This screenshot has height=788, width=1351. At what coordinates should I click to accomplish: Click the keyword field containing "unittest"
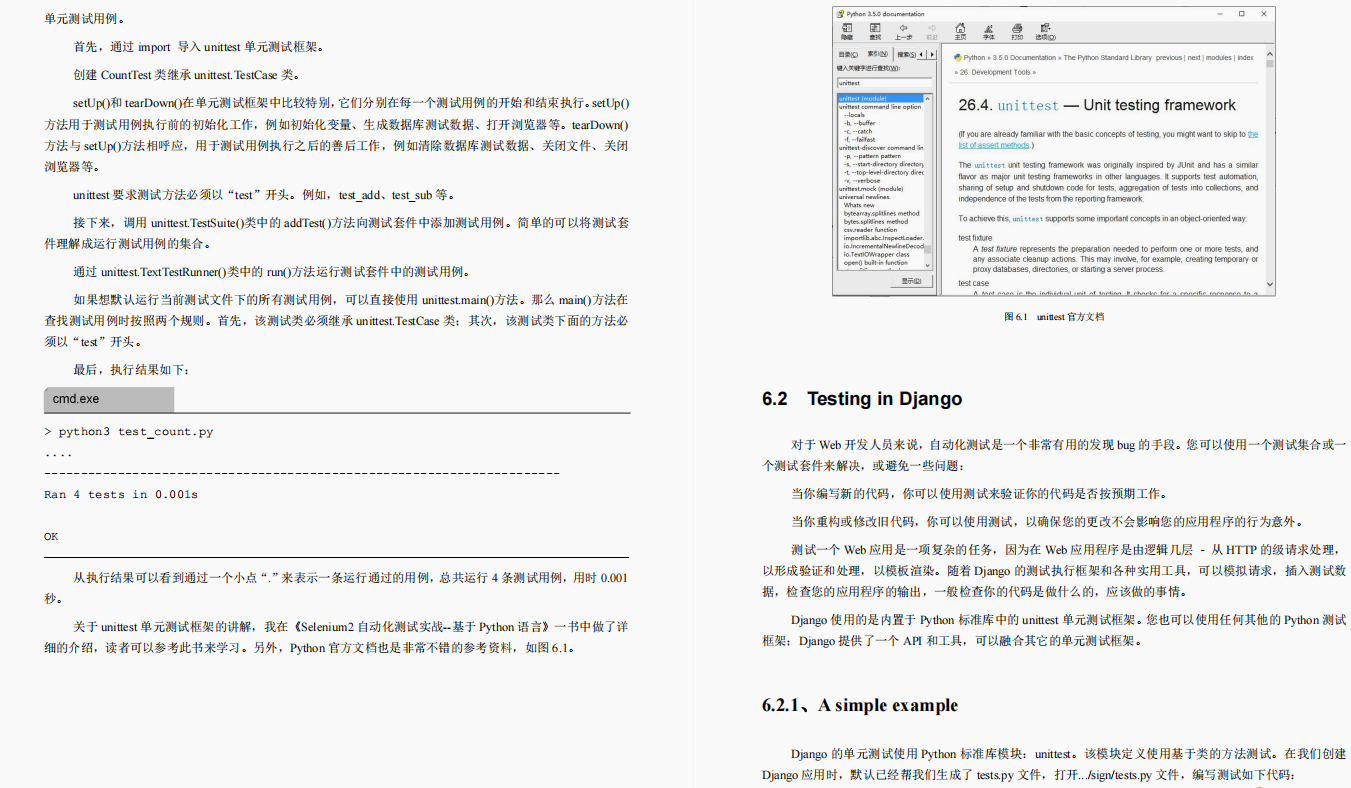(x=884, y=83)
